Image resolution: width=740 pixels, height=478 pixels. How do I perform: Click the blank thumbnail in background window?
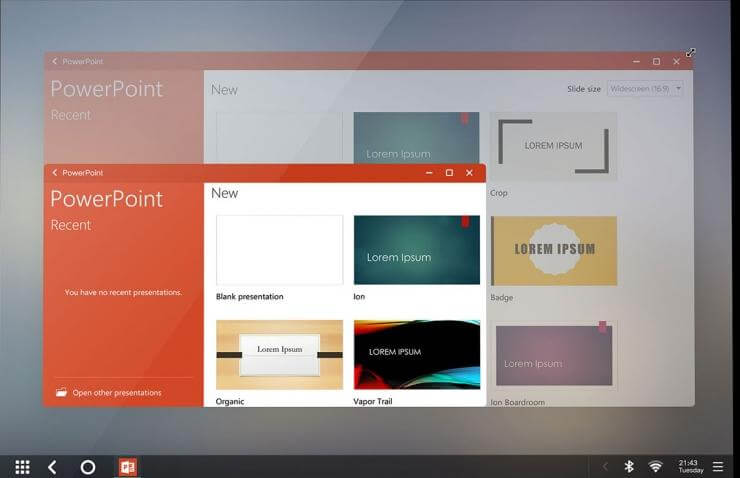click(279, 138)
